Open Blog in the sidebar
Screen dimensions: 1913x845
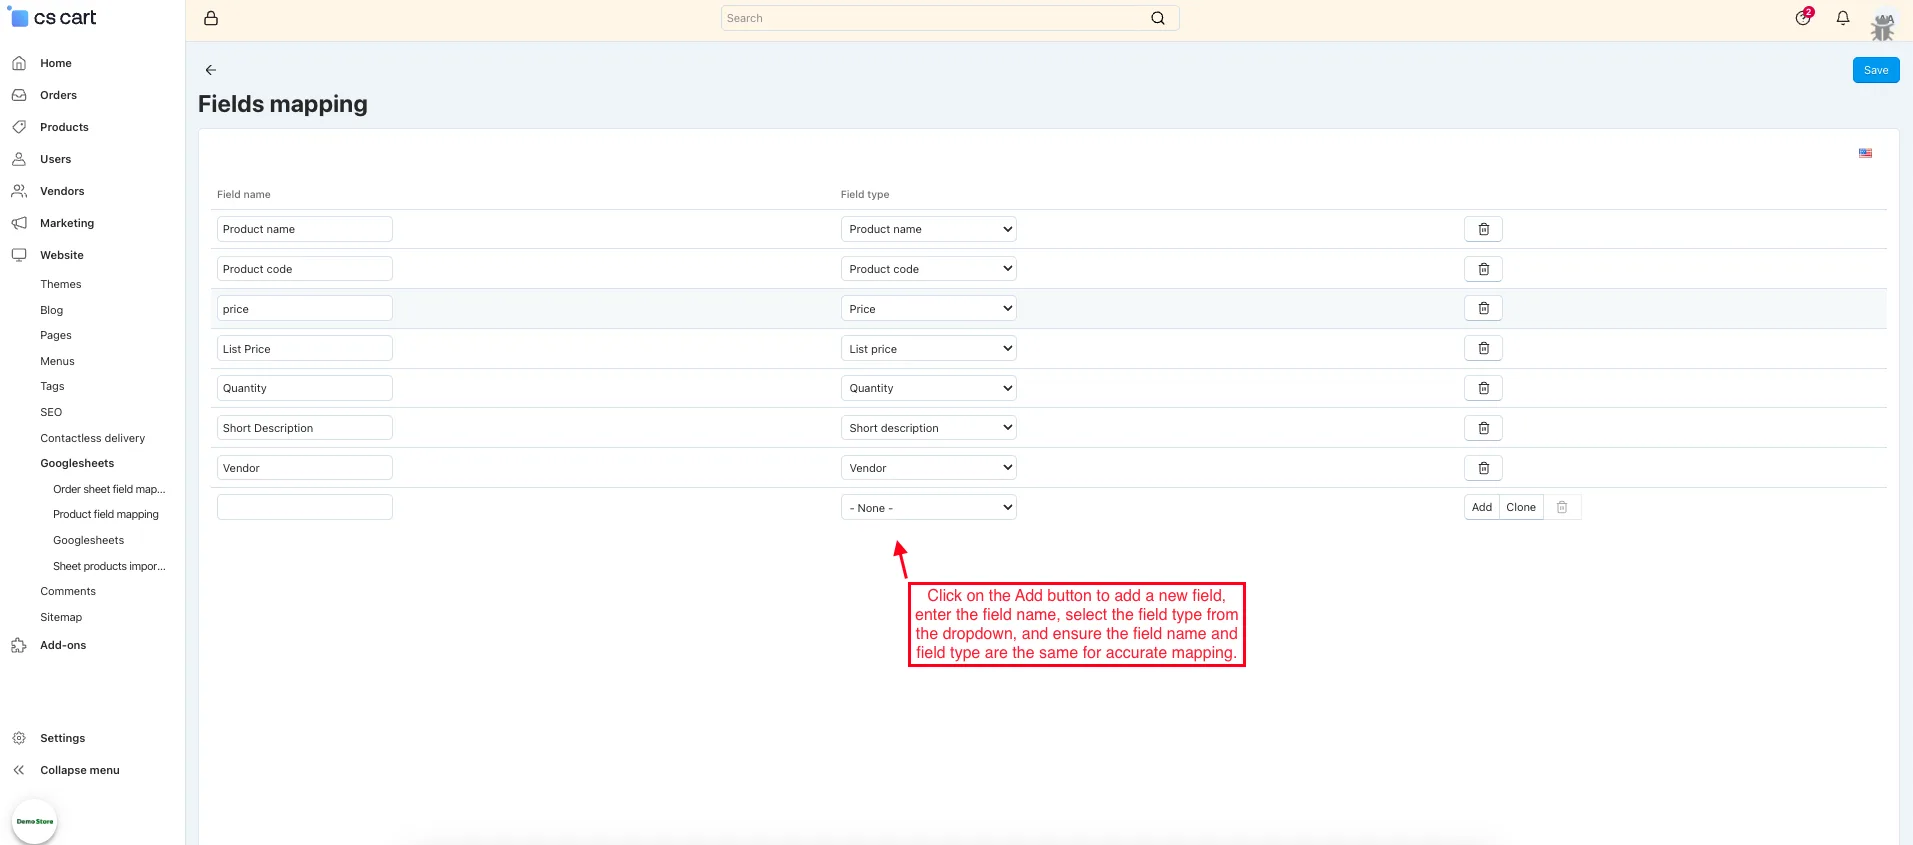click(x=52, y=310)
